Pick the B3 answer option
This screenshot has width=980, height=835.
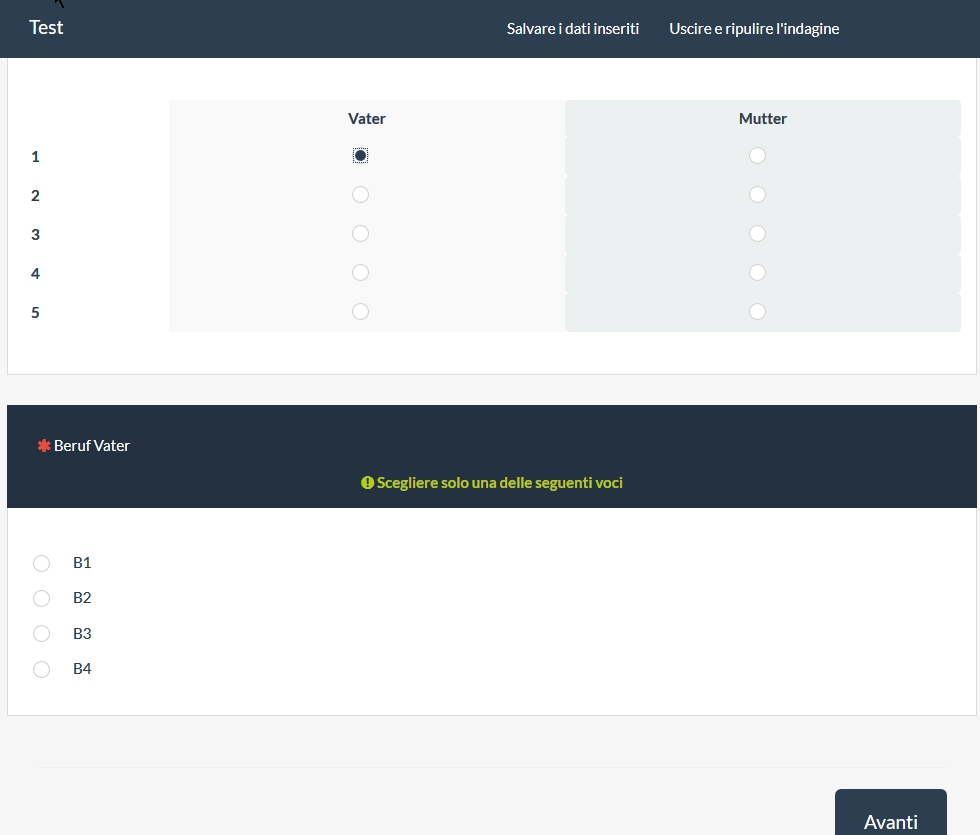[42, 634]
